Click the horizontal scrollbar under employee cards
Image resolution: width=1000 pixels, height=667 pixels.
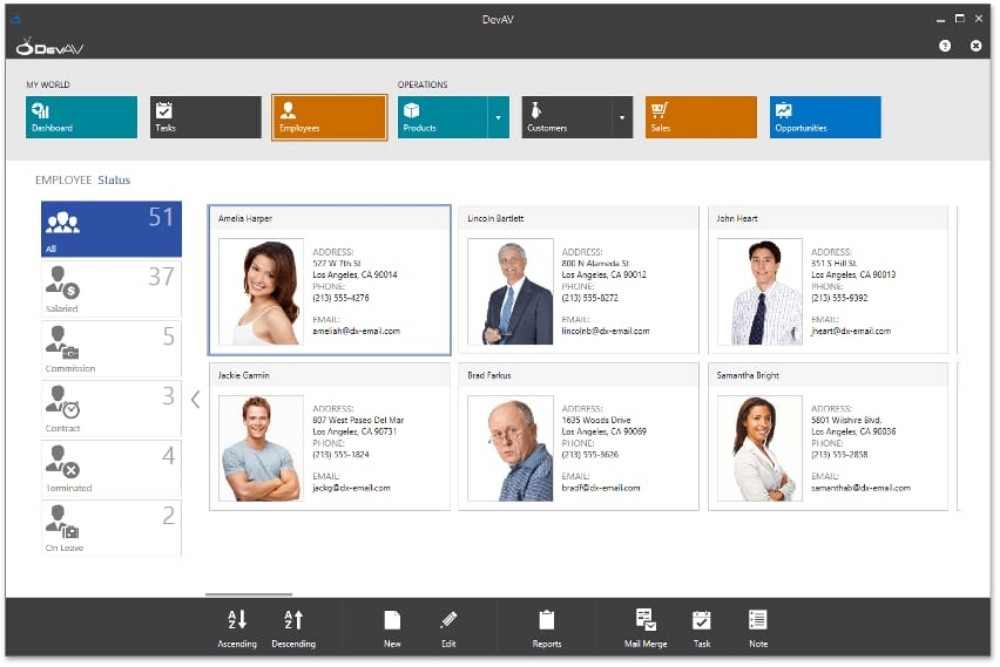click(x=249, y=594)
